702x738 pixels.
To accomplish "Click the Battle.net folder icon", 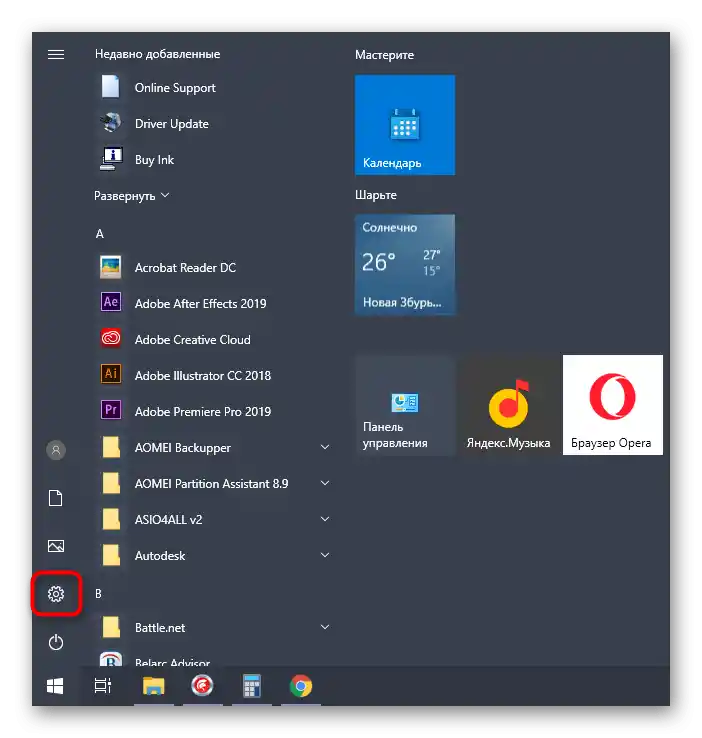I will coord(111,627).
